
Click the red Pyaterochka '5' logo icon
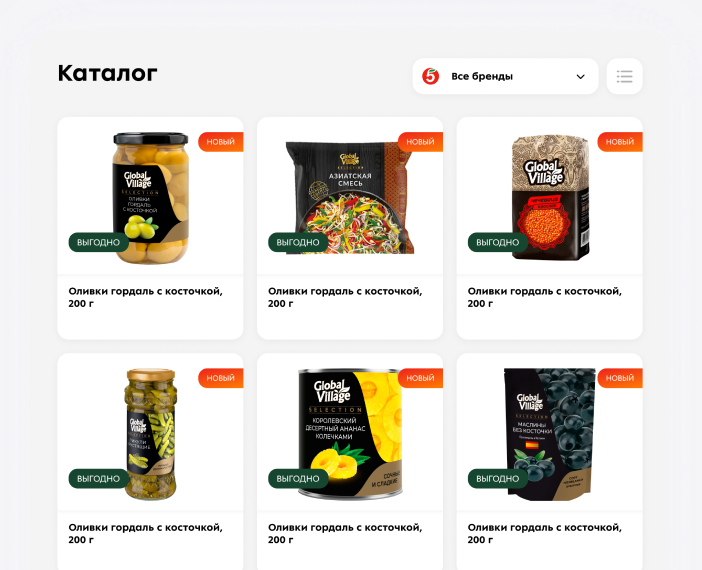(x=431, y=76)
